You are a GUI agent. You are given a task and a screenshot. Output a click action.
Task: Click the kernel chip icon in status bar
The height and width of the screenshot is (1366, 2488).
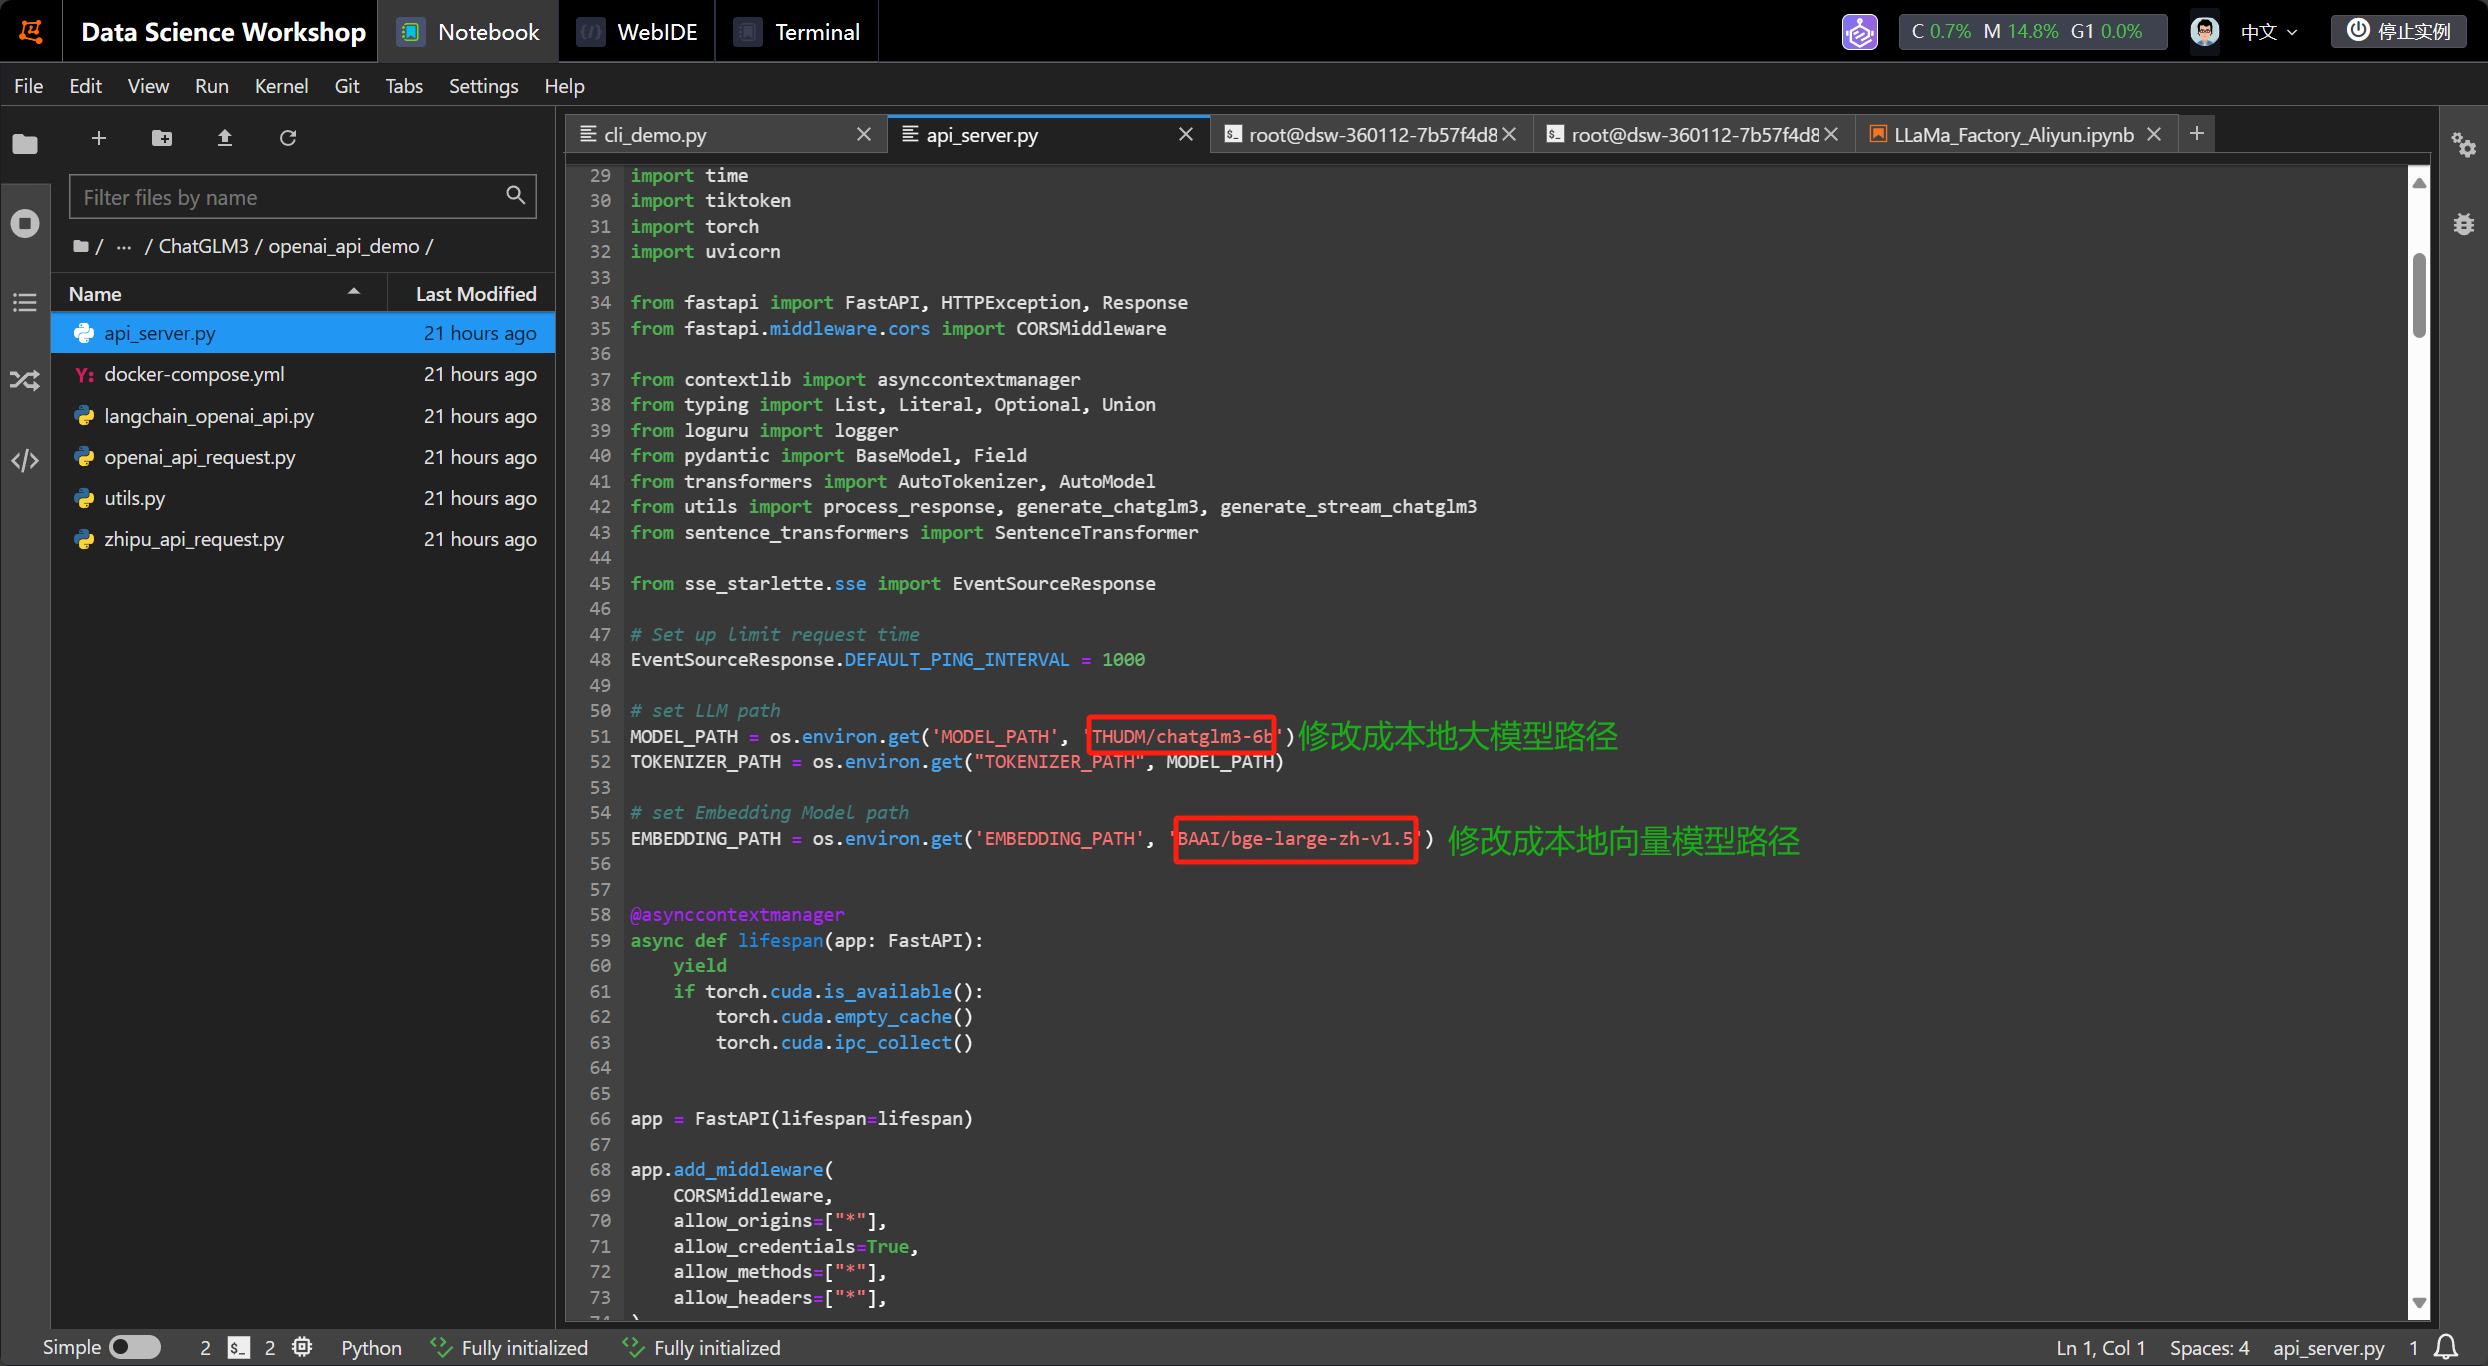[x=302, y=1347]
